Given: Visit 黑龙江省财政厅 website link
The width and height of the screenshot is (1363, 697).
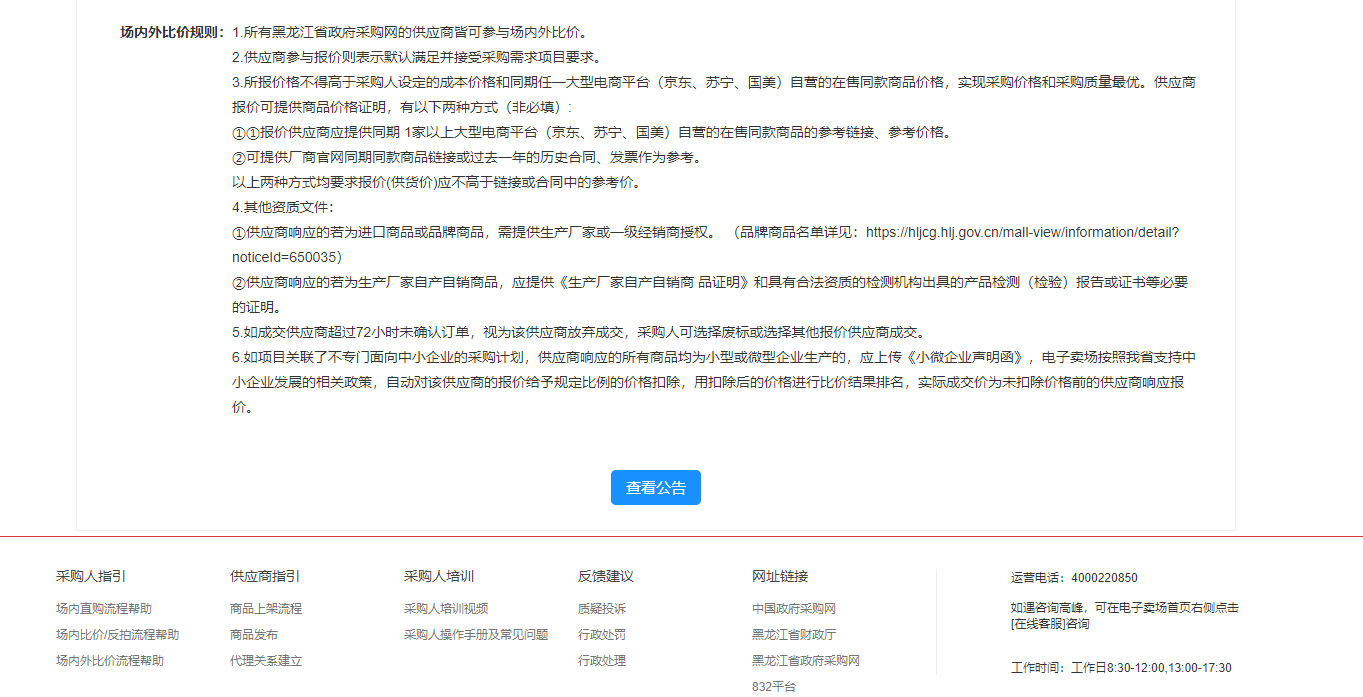Looking at the screenshot, I should pos(793,634).
